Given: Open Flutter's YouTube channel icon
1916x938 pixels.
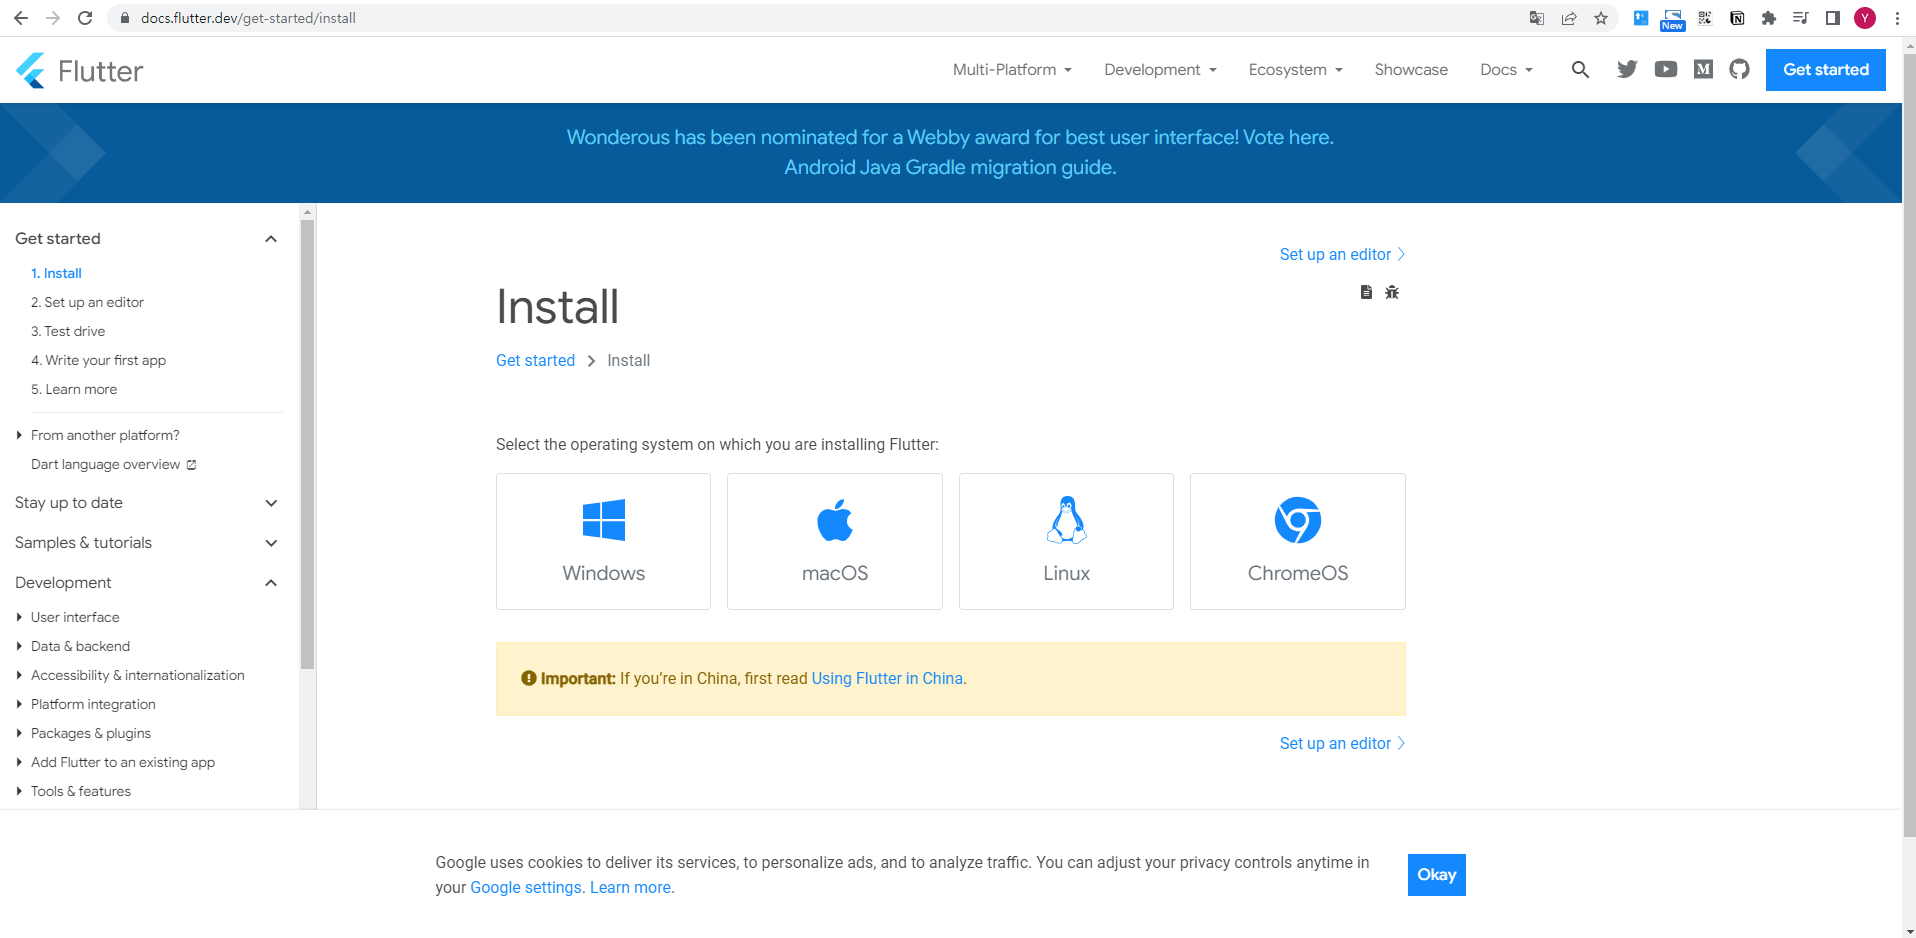Looking at the screenshot, I should [x=1665, y=69].
